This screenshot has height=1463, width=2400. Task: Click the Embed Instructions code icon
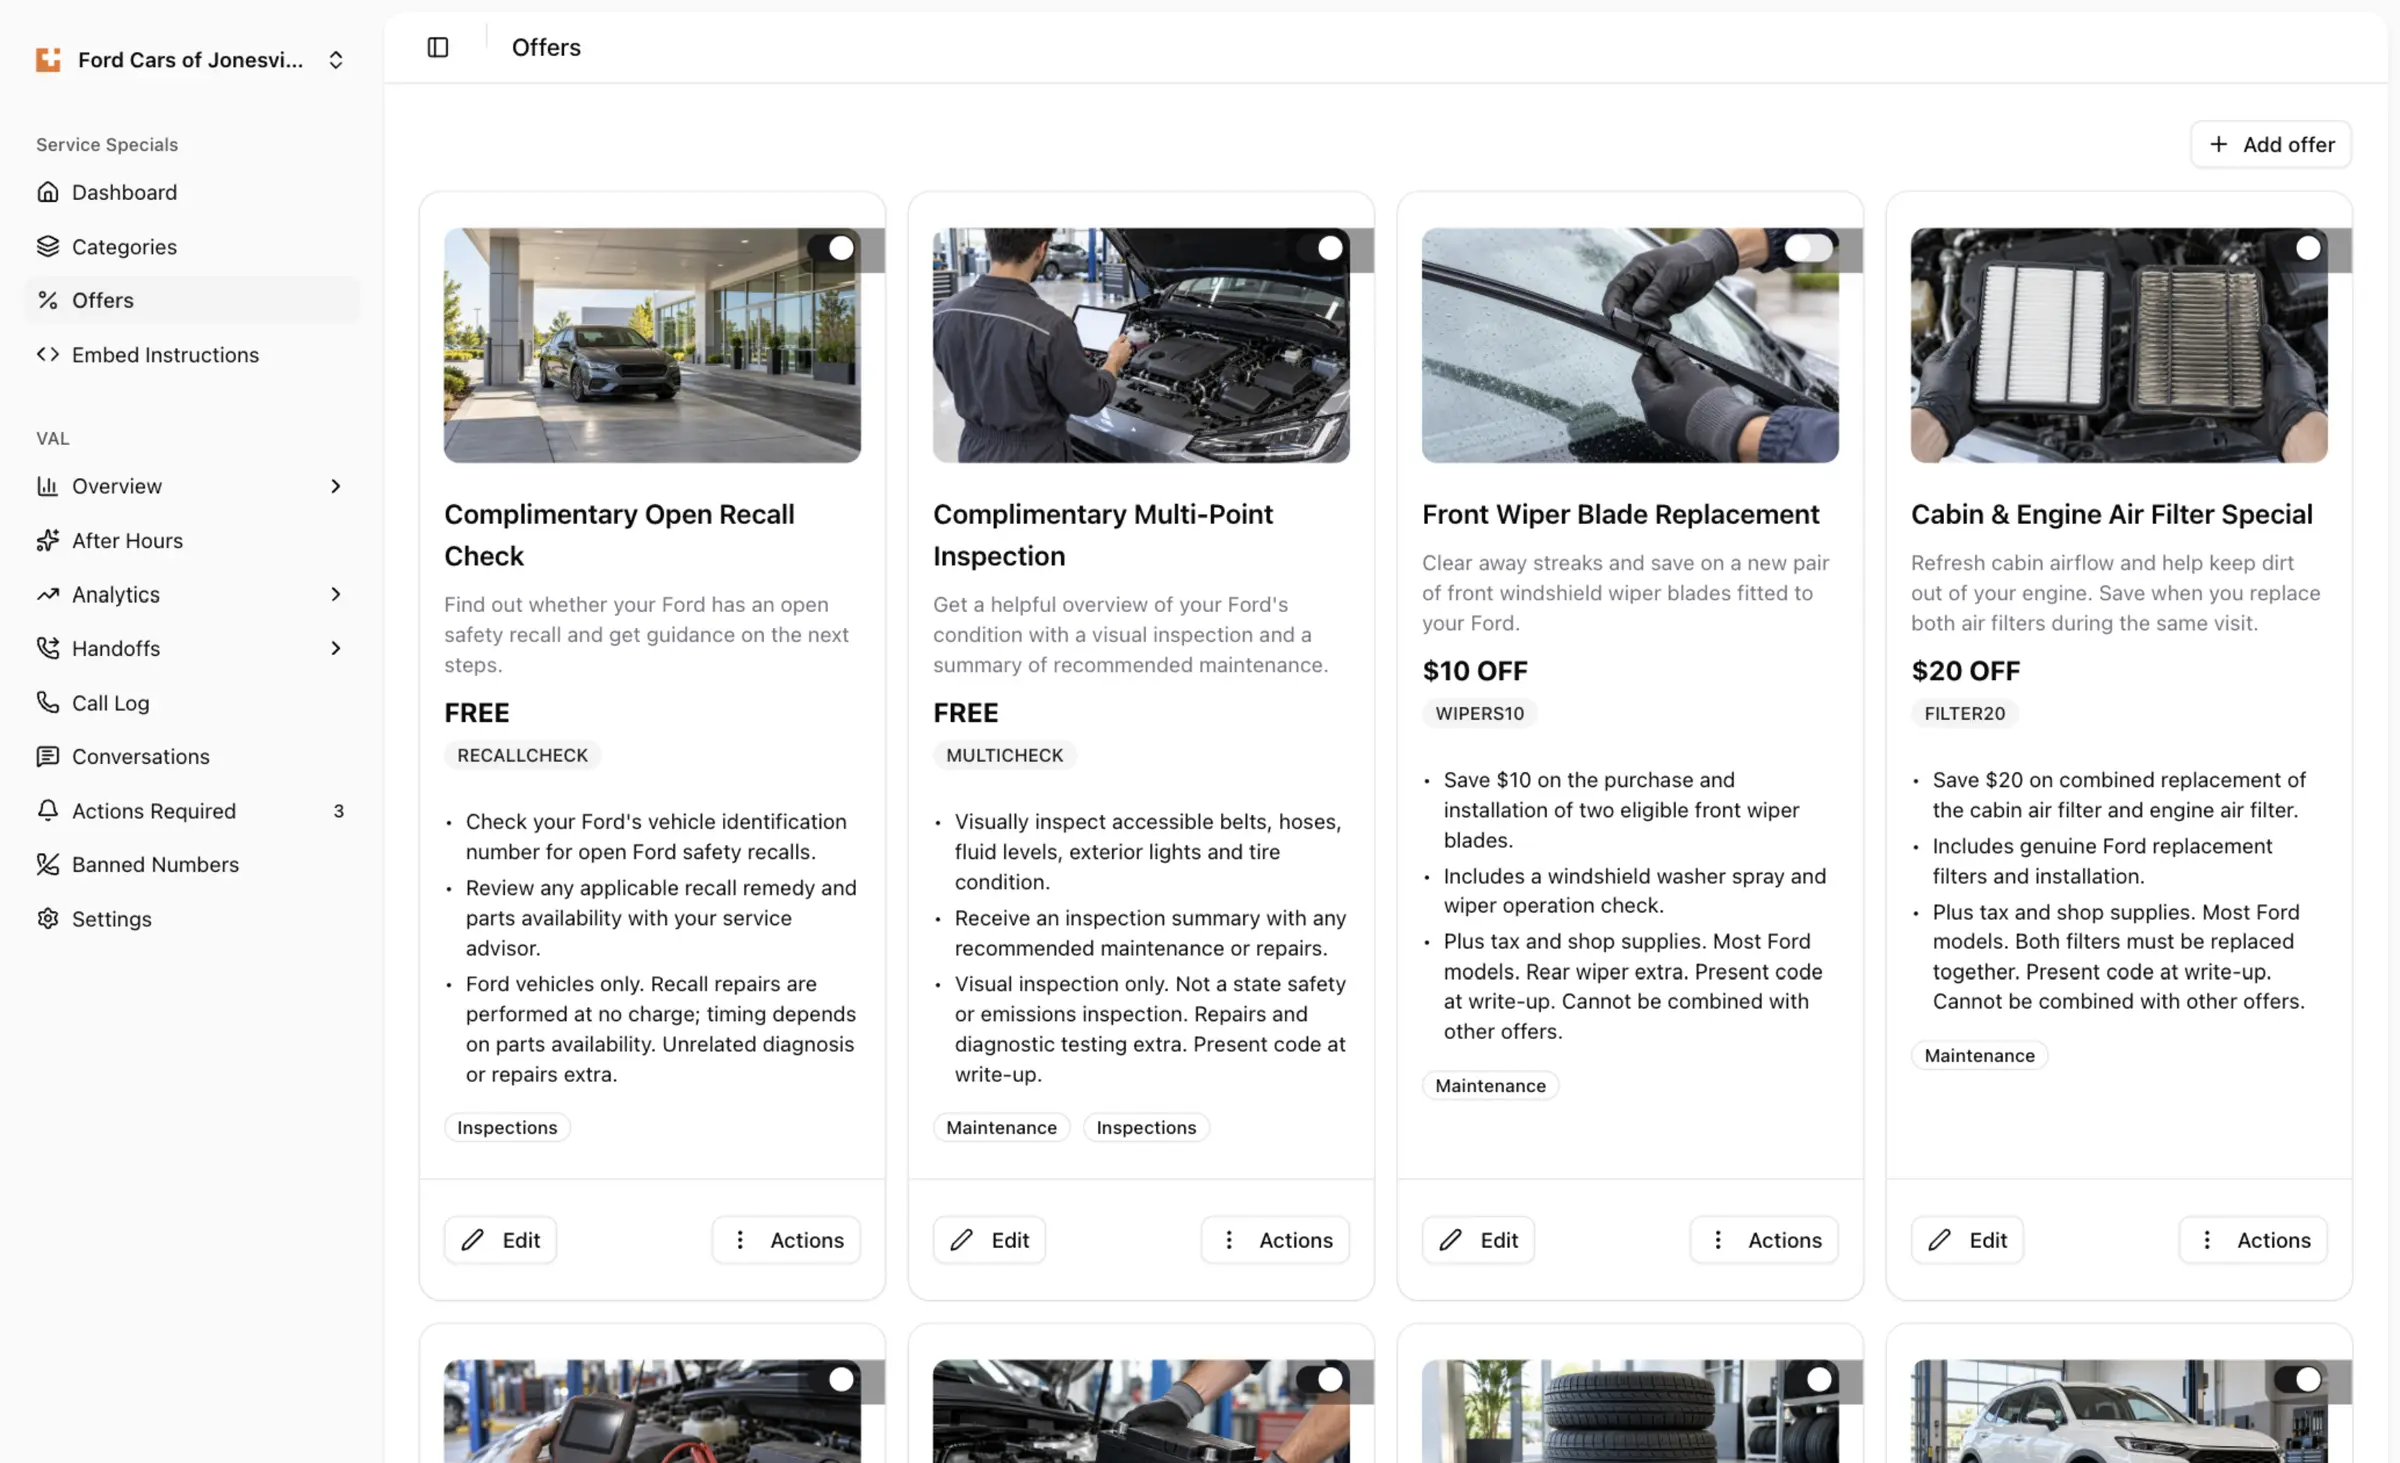[48, 354]
